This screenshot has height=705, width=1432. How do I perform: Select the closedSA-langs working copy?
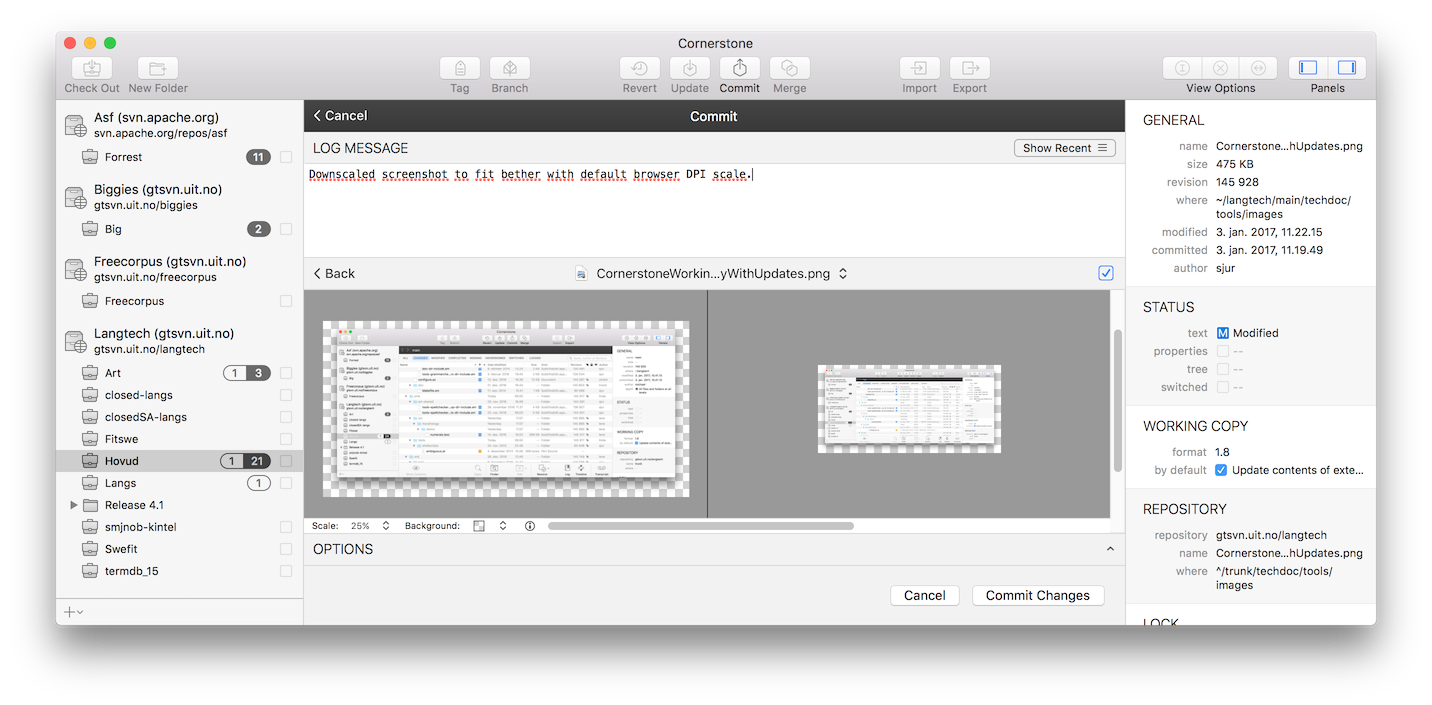179,417
